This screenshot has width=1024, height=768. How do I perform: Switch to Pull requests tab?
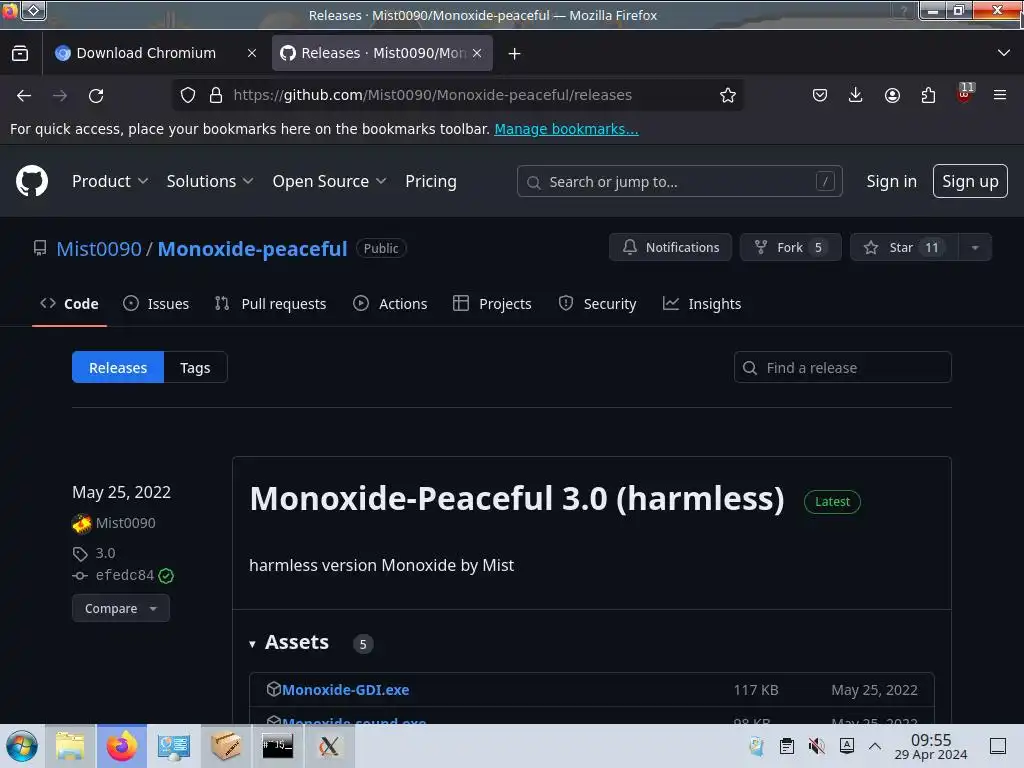point(270,304)
